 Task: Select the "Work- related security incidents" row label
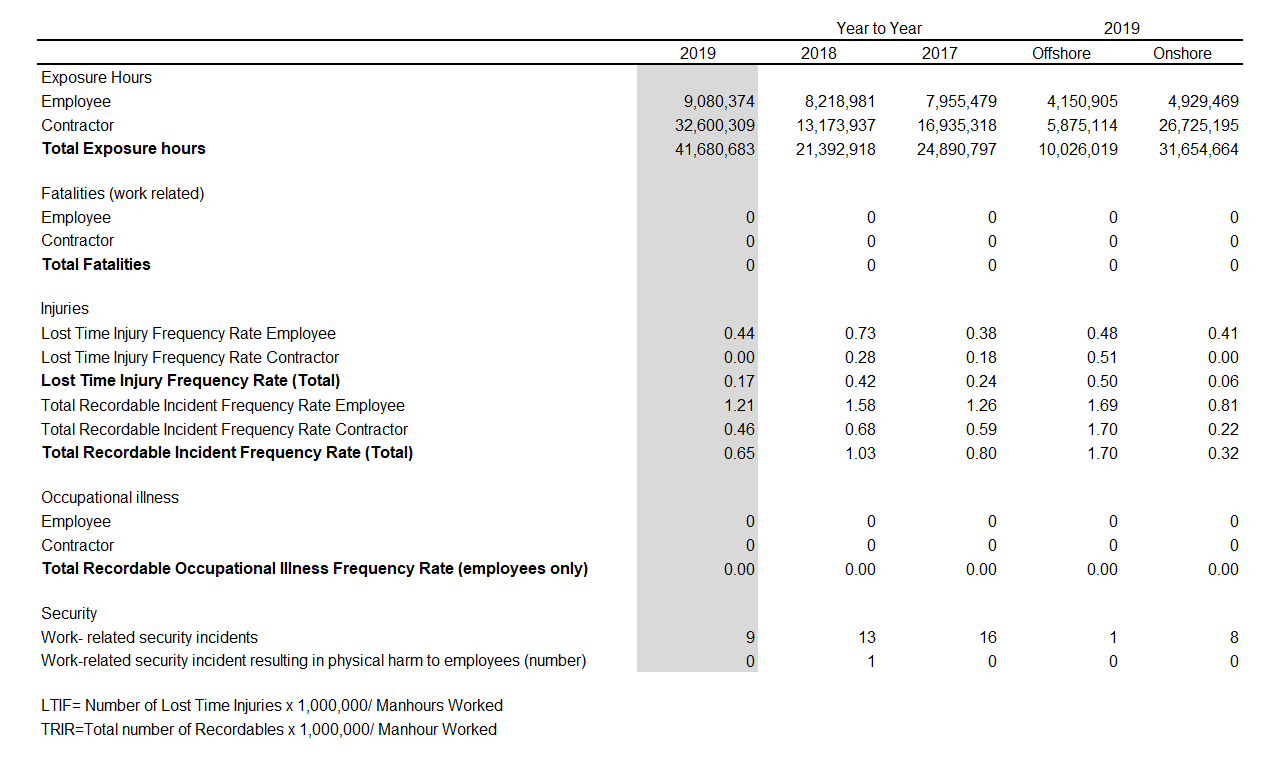[149, 638]
